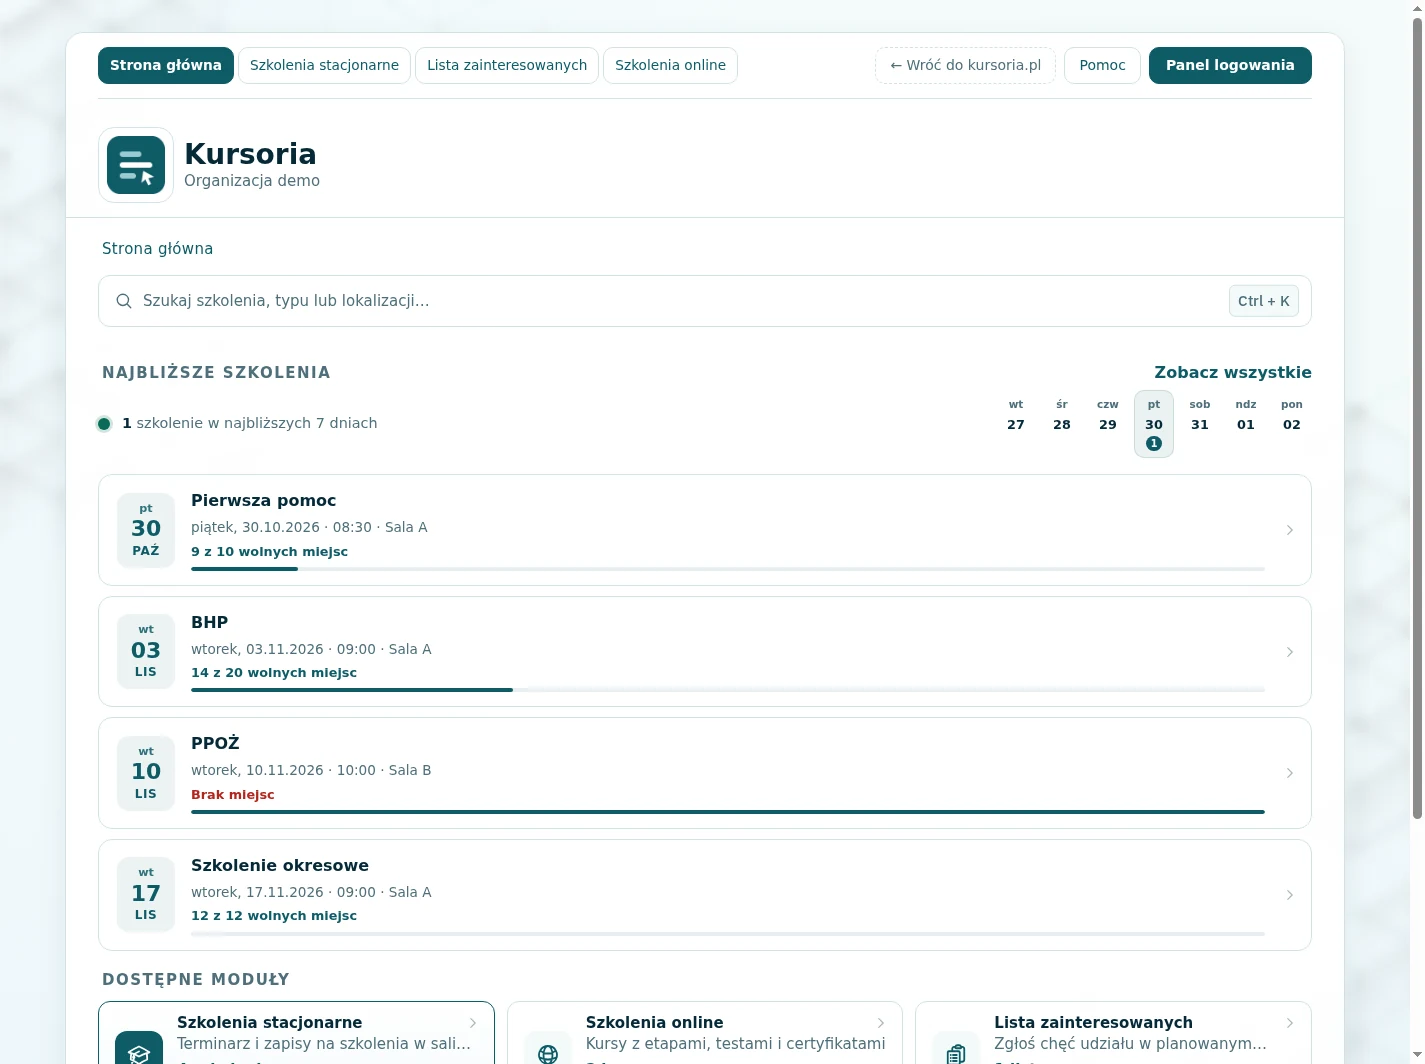This screenshot has width=1425, height=1064.
Task: Click the 30 PAŹ date badge
Action: (146, 530)
